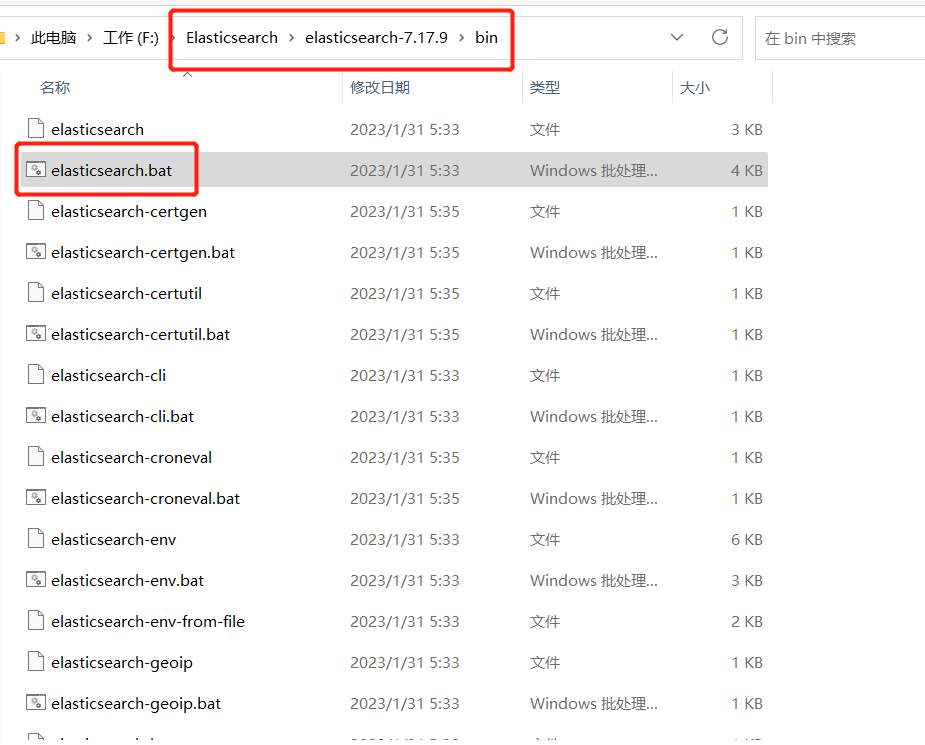Click the 6 KB size of elasticsearch-env

[747, 539]
